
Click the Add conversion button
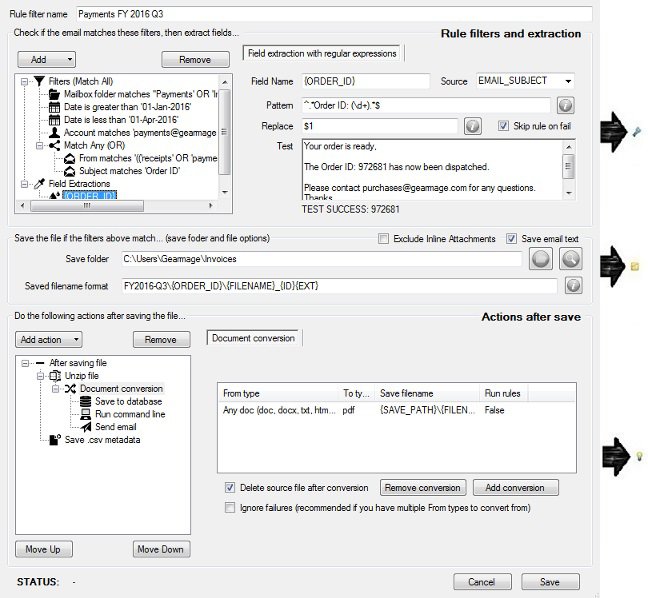coord(514,488)
